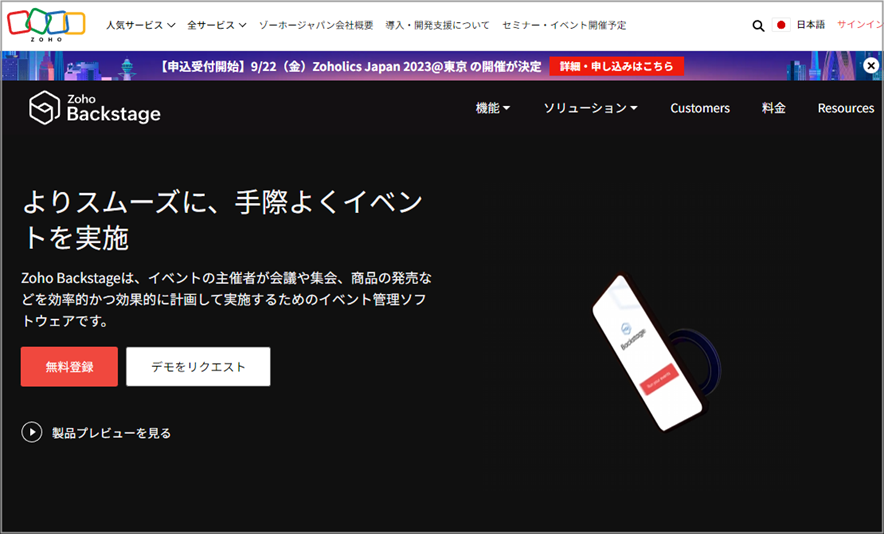Screen dimensions: 884x534
Task: Click the よりスムーズに、手際よくイベントを実施 headline
Action: 223,219
